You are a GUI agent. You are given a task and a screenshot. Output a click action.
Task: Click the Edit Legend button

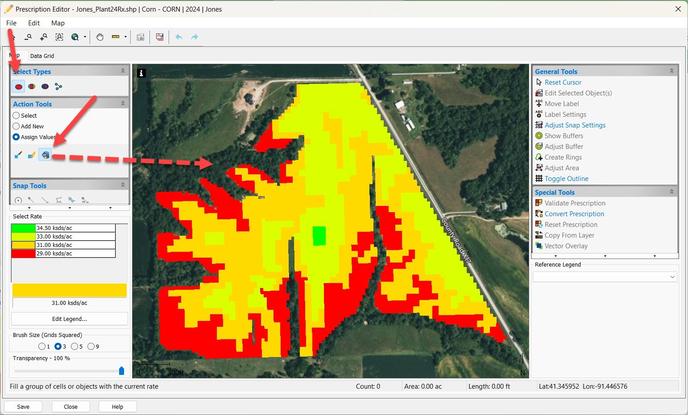[68, 318]
